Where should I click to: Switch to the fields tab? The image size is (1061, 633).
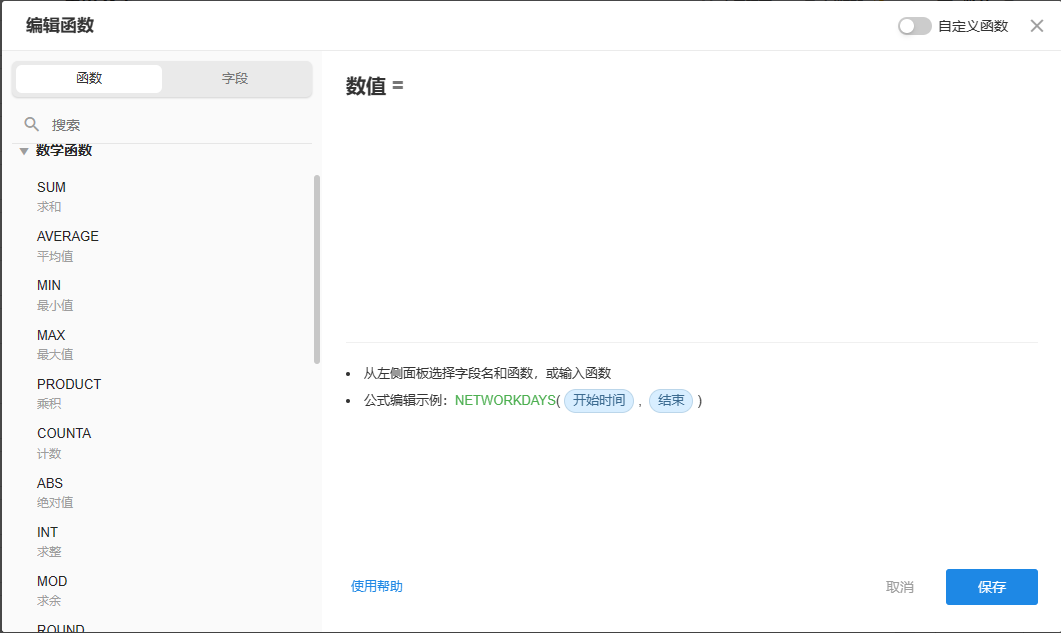pos(235,78)
